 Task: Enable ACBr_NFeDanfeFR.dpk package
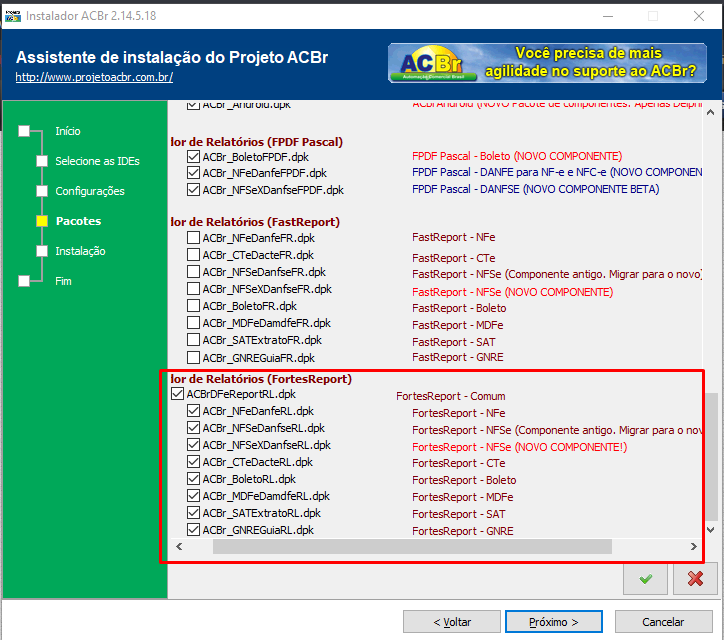(193, 238)
